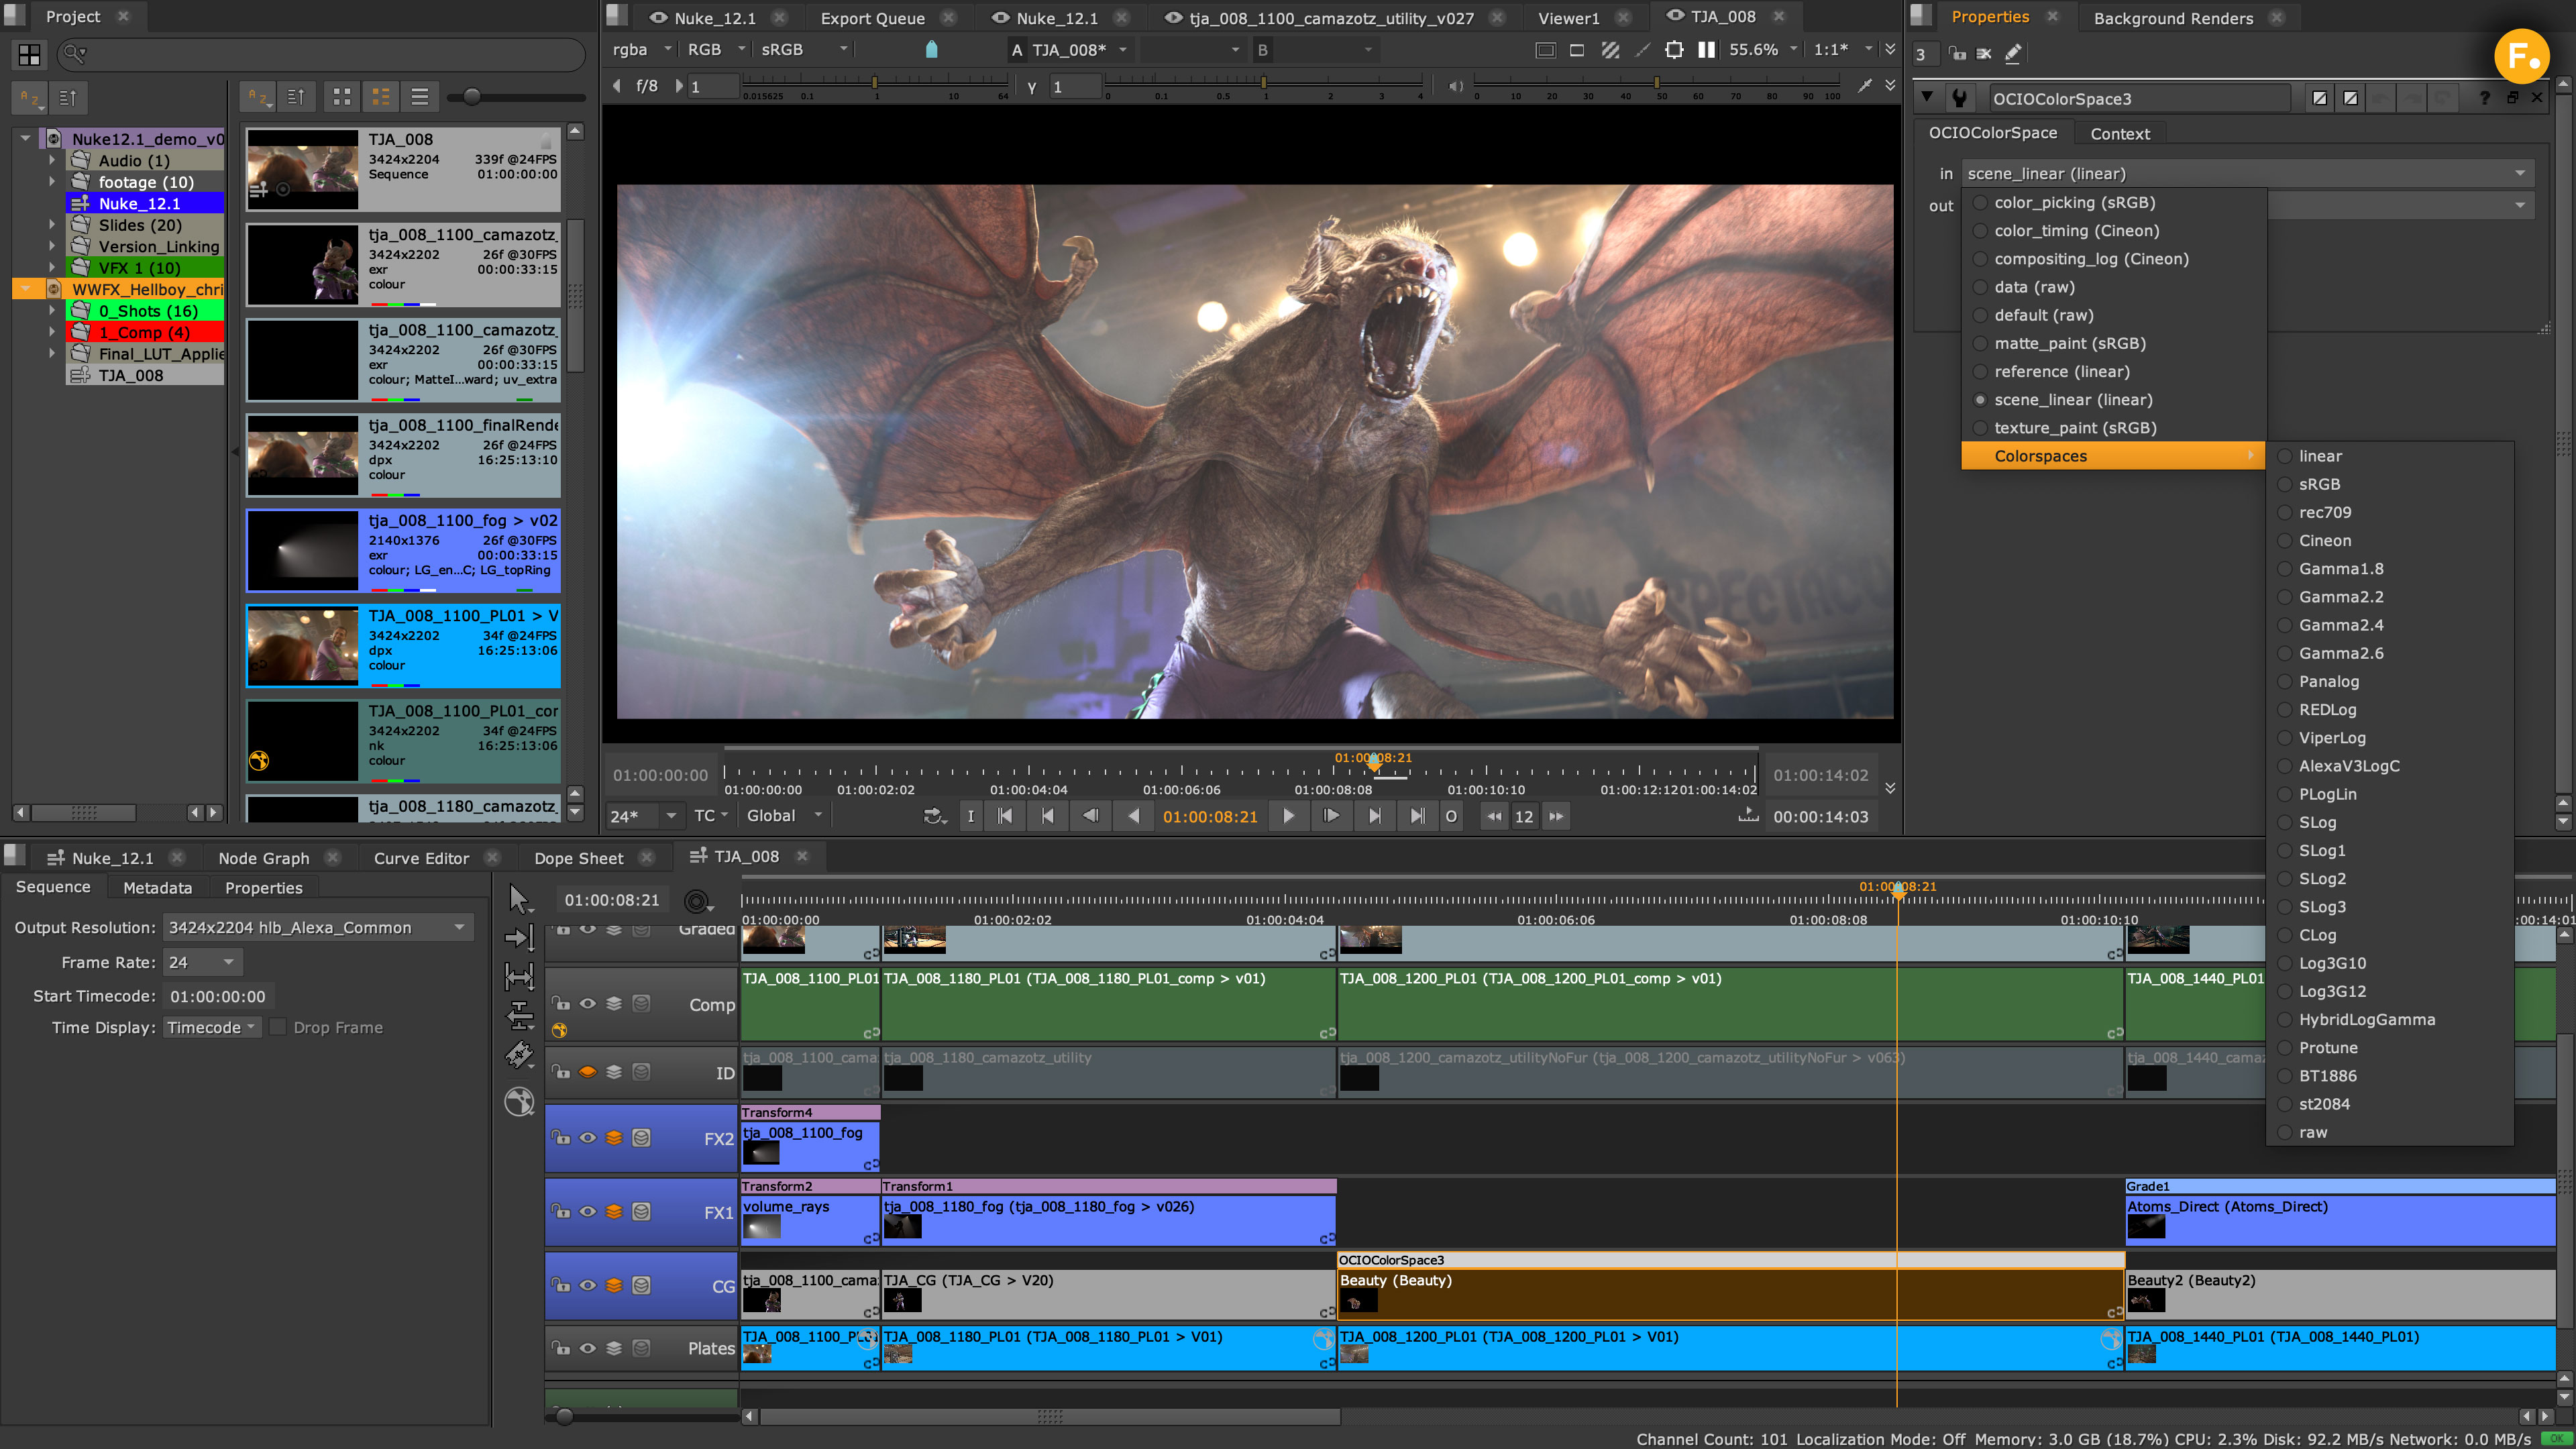
Task: Click the thumbnail size slider in Project bin
Action: pyautogui.click(x=471, y=97)
